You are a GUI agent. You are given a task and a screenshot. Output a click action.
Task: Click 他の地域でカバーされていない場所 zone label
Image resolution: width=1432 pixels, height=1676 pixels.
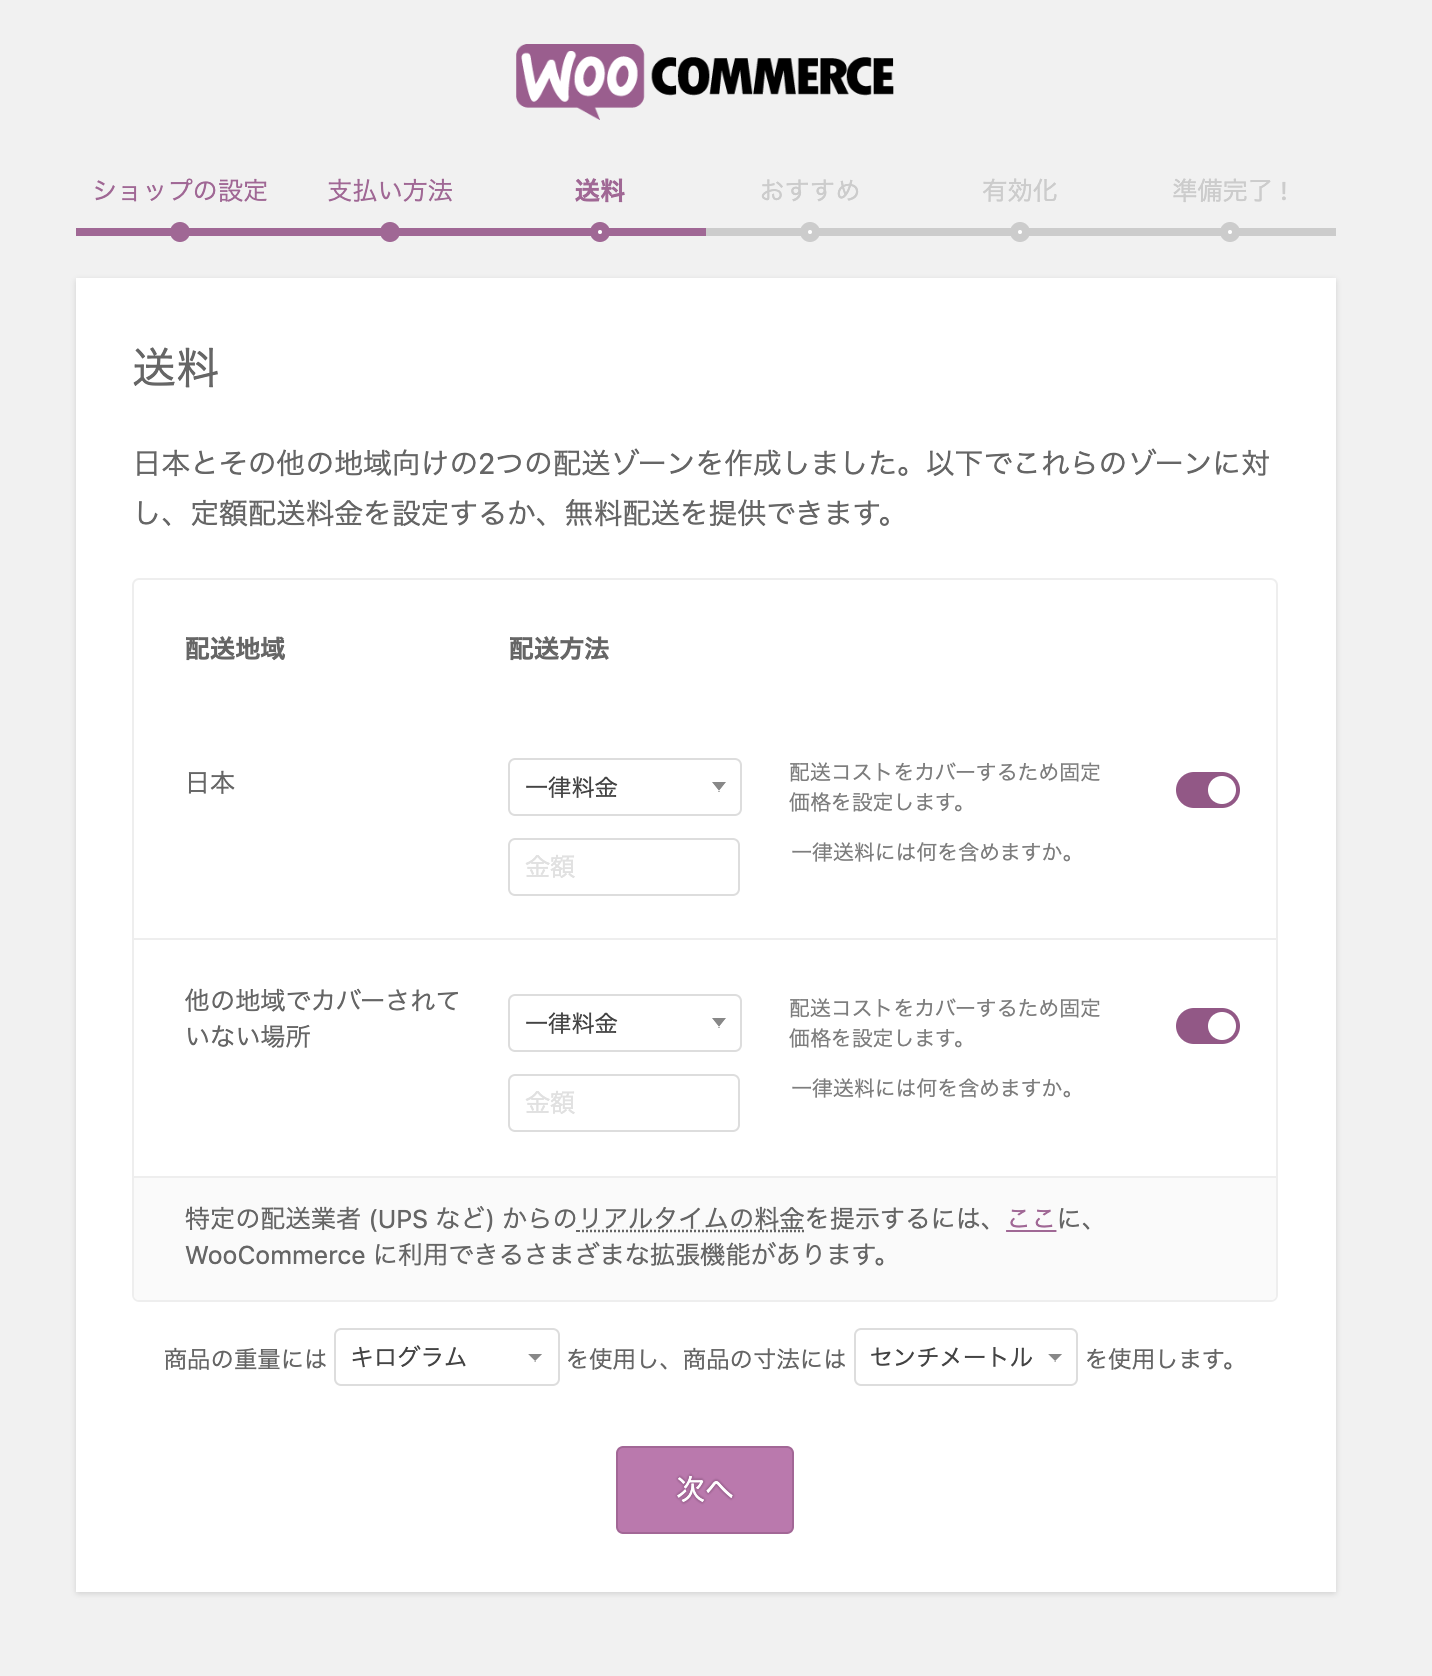pyautogui.click(x=322, y=1018)
